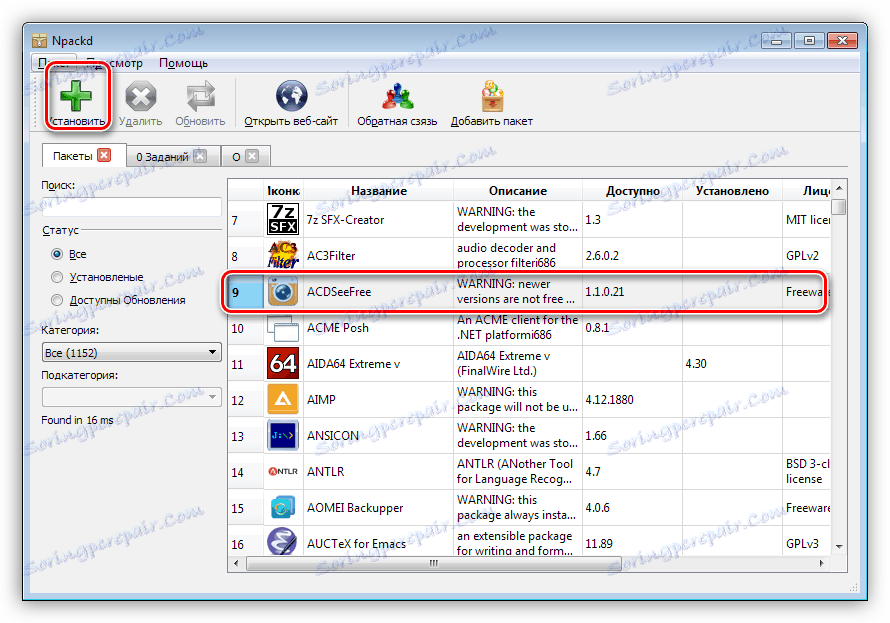Sort by the Название column header

379,191
